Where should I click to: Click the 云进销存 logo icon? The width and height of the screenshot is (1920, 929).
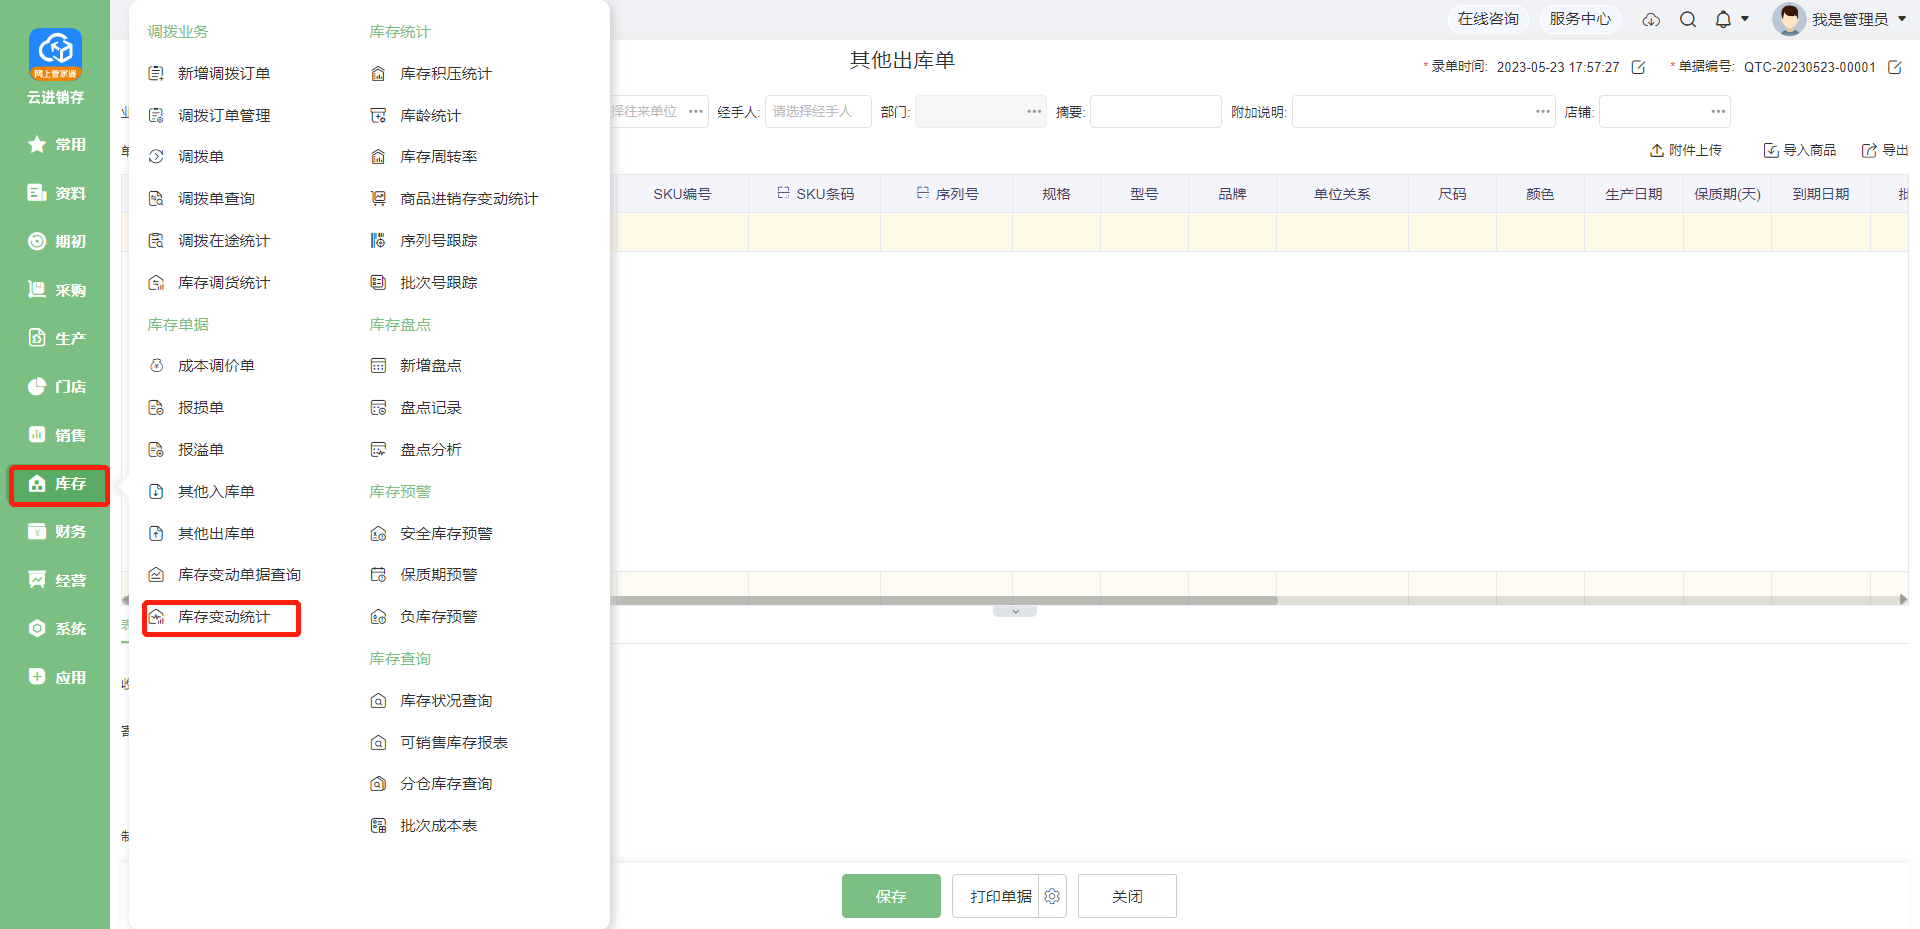point(55,54)
